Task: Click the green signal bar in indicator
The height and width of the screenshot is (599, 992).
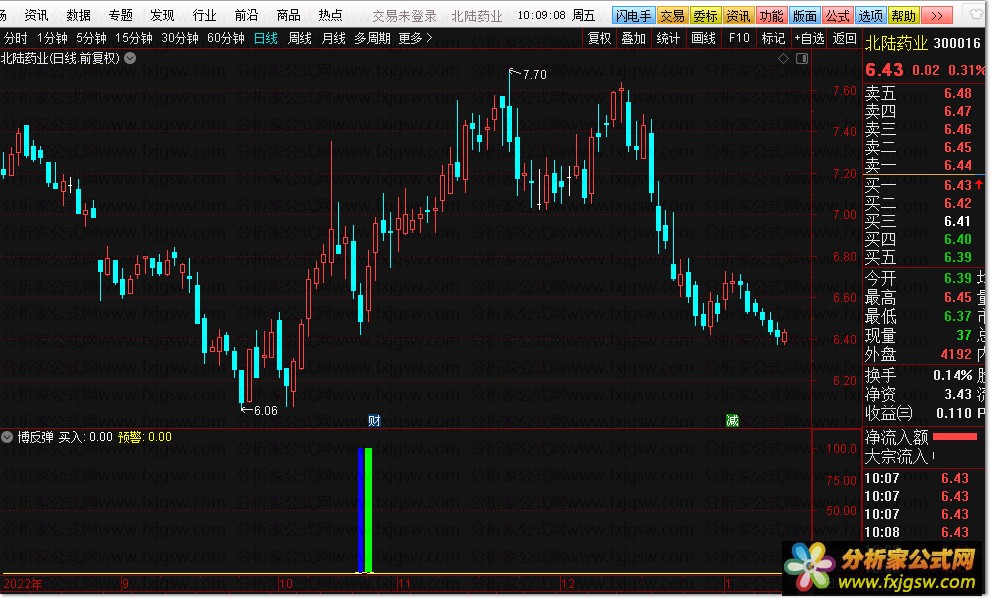Action: coord(368,510)
